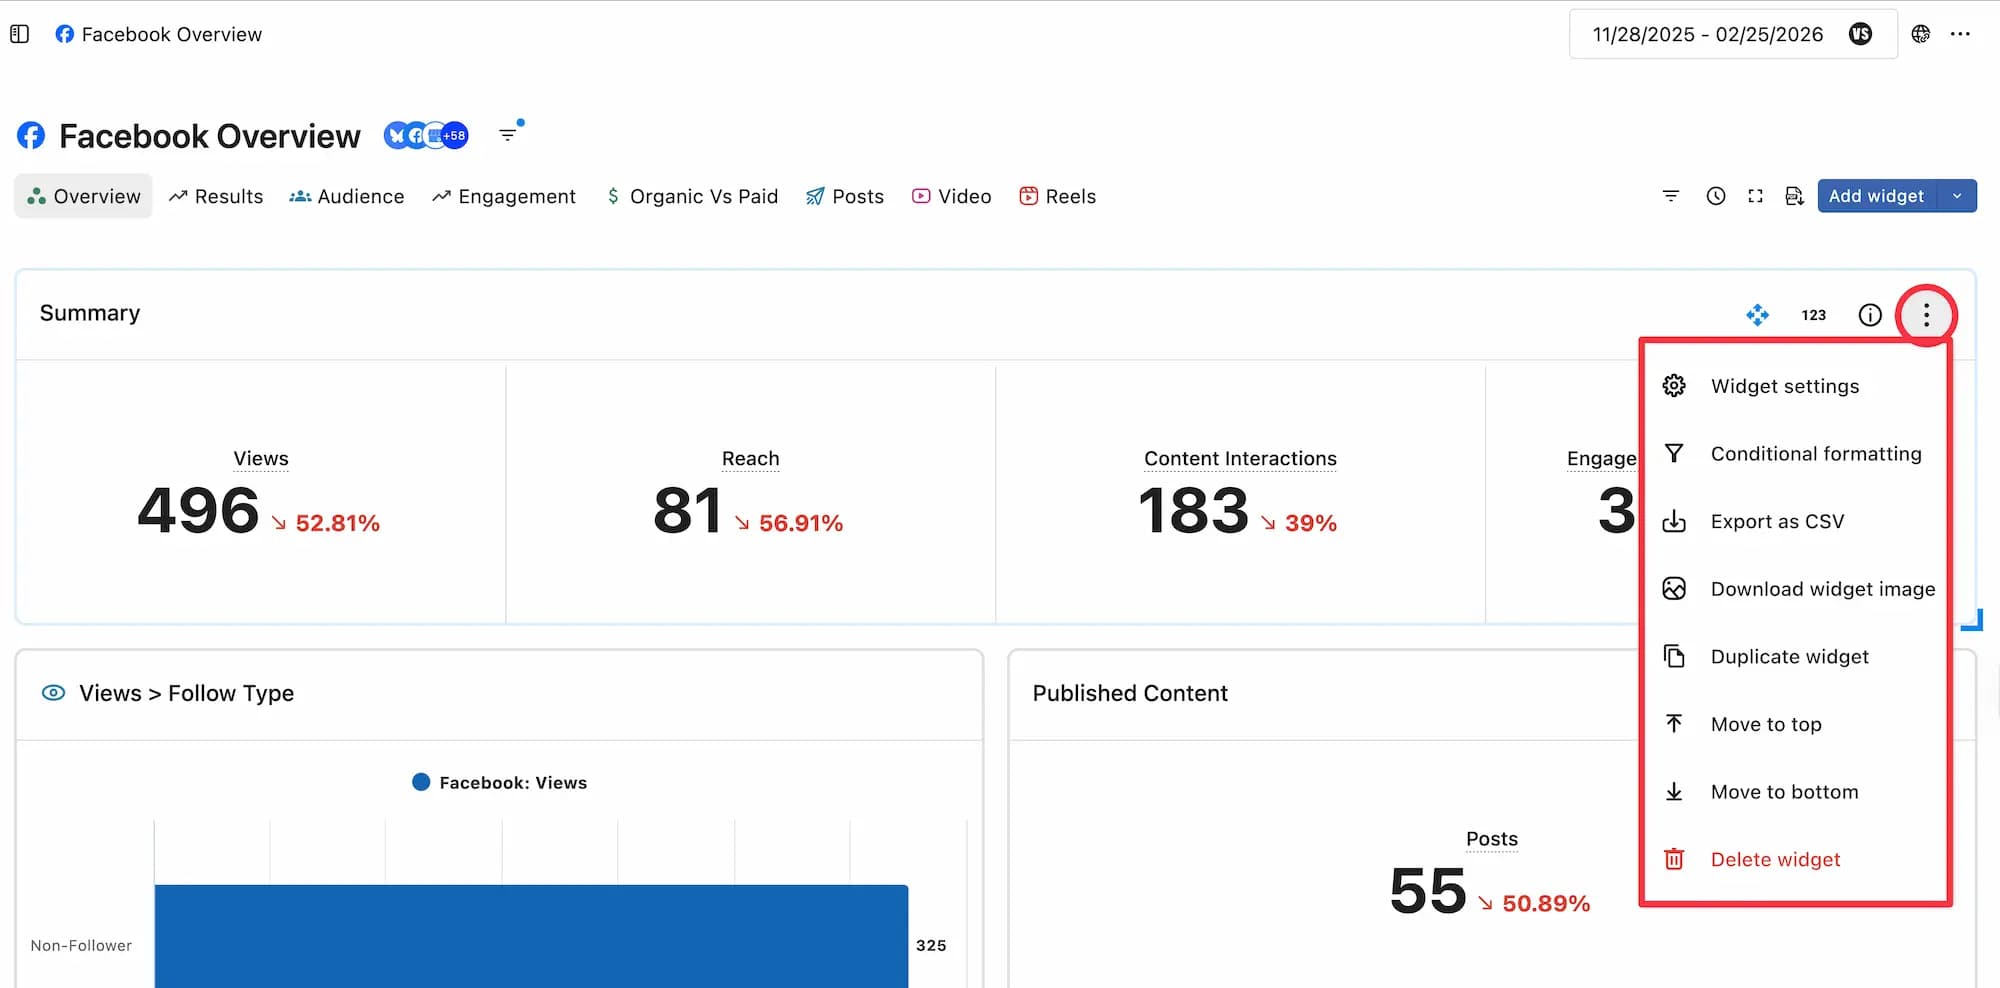The width and height of the screenshot is (2000, 988).
Task: Open the globe language icon
Action: pos(1920,34)
